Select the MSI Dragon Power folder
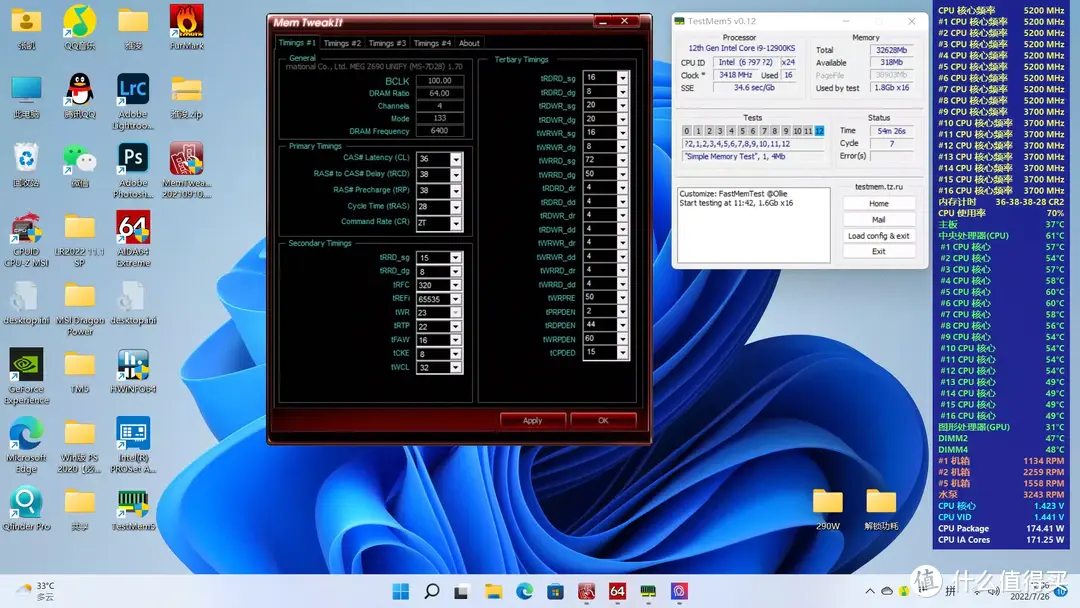Viewport: 1080px width, 608px height. click(79, 308)
